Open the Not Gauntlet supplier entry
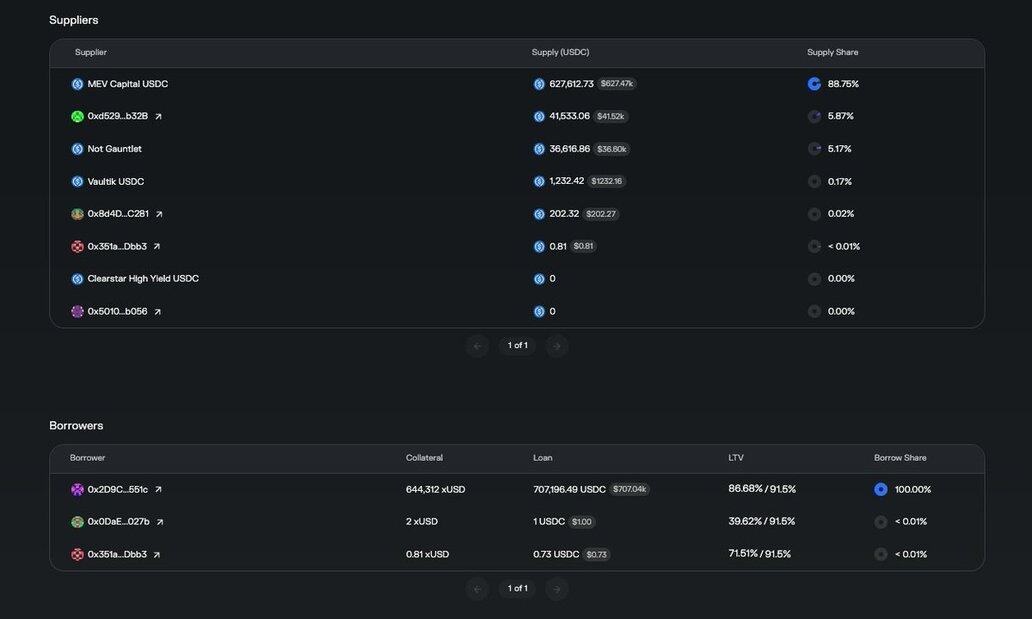The width and height of the screenshot is (1032, 619). [x=114, y=149]
